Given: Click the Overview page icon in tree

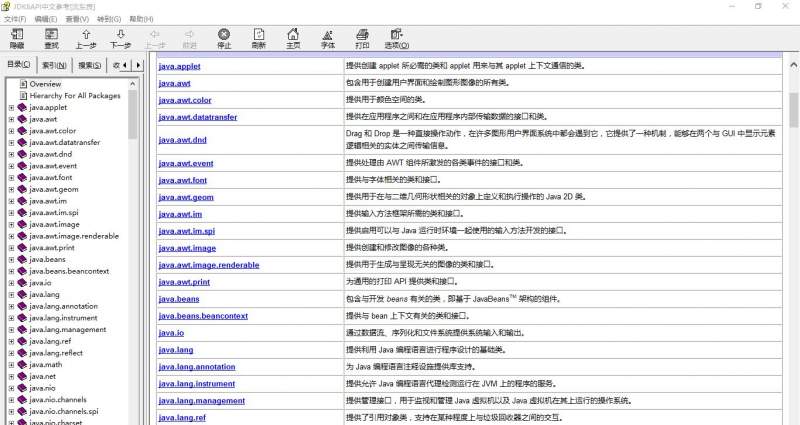Looking at the screenshot, I should coord(23,84).
